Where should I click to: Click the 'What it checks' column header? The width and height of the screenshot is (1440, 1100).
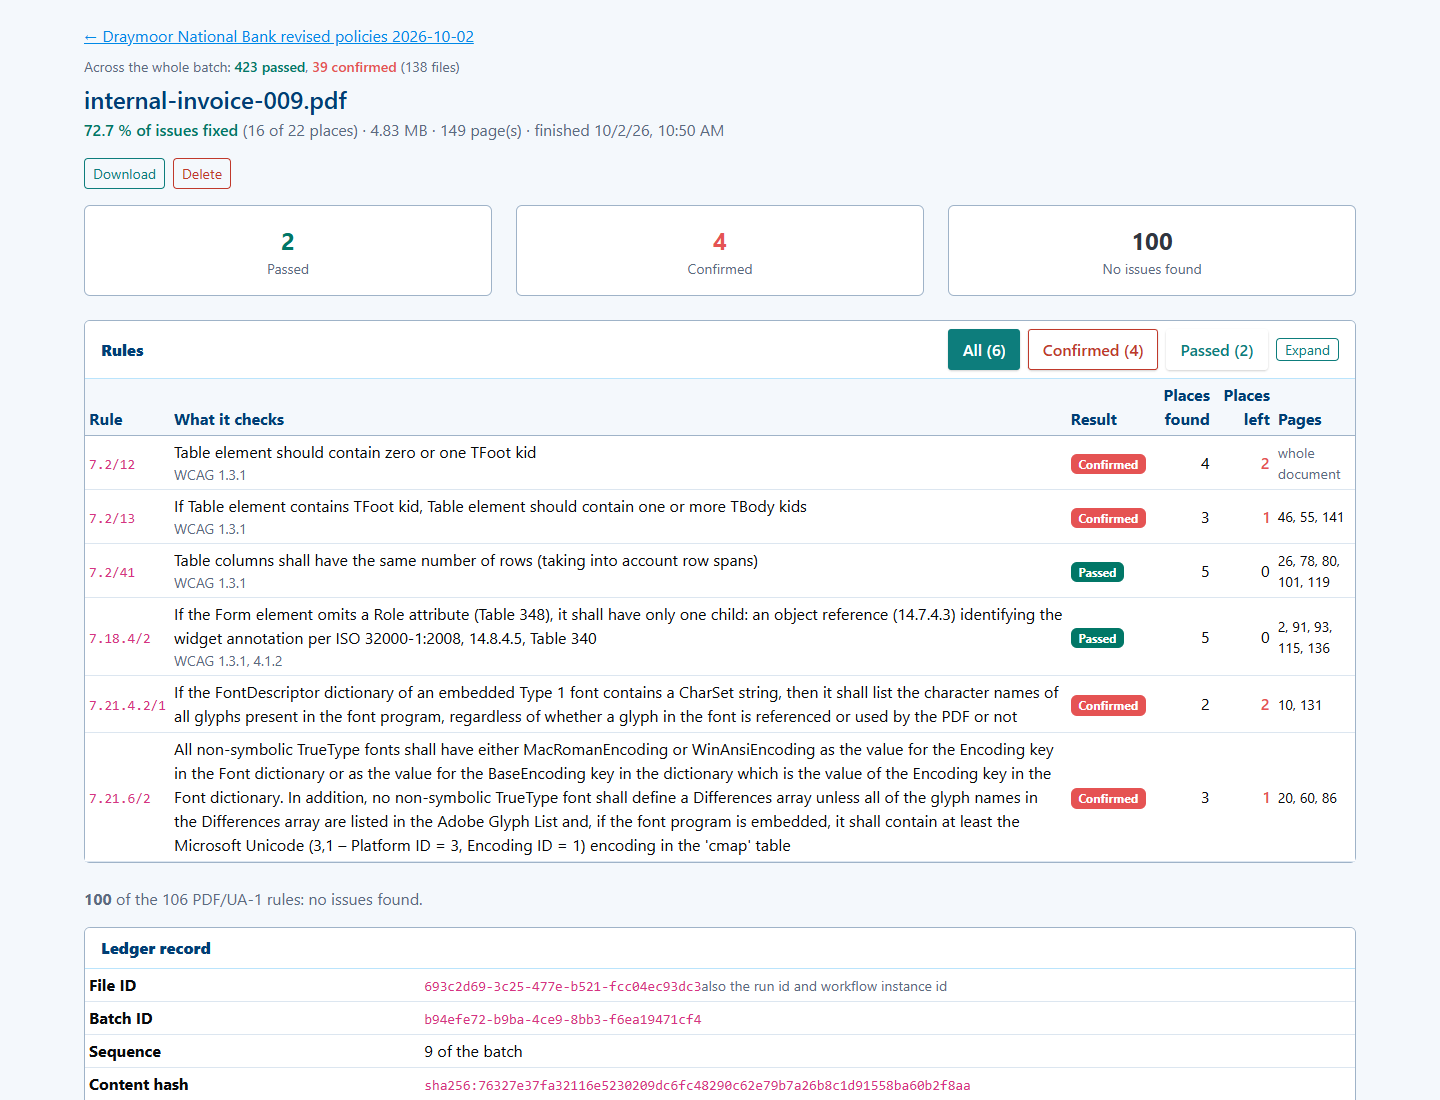pyautogui.click(x=229, y=420)
